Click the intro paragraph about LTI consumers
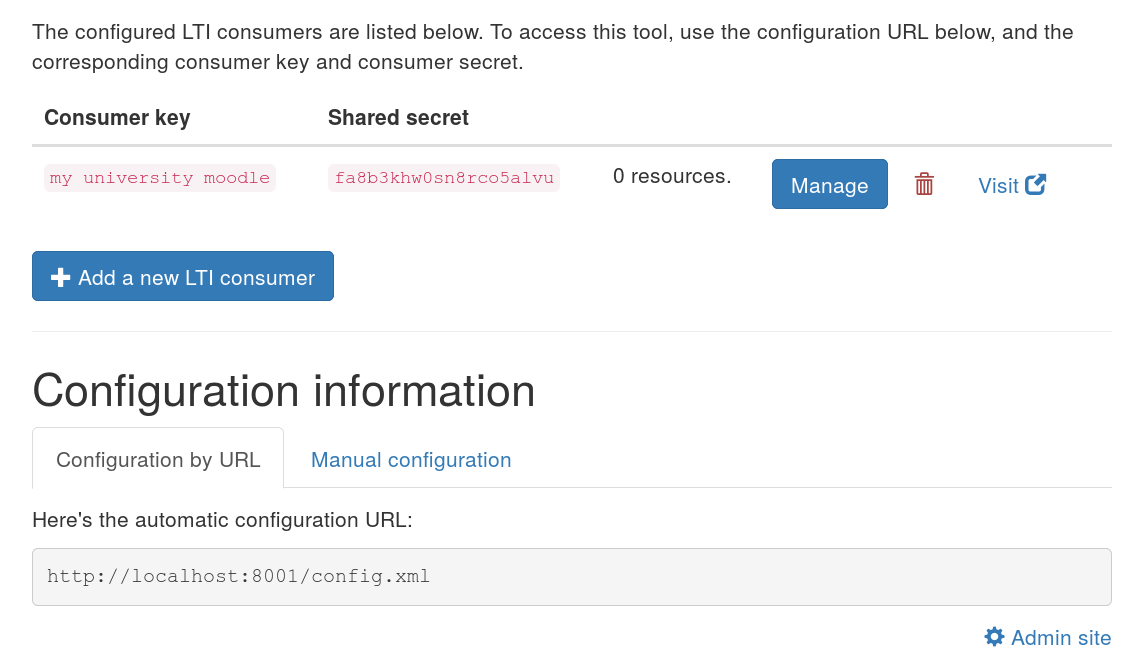The width and height of the screenshot is (1147, 658). pyautogui.click(x=553, y=47)
